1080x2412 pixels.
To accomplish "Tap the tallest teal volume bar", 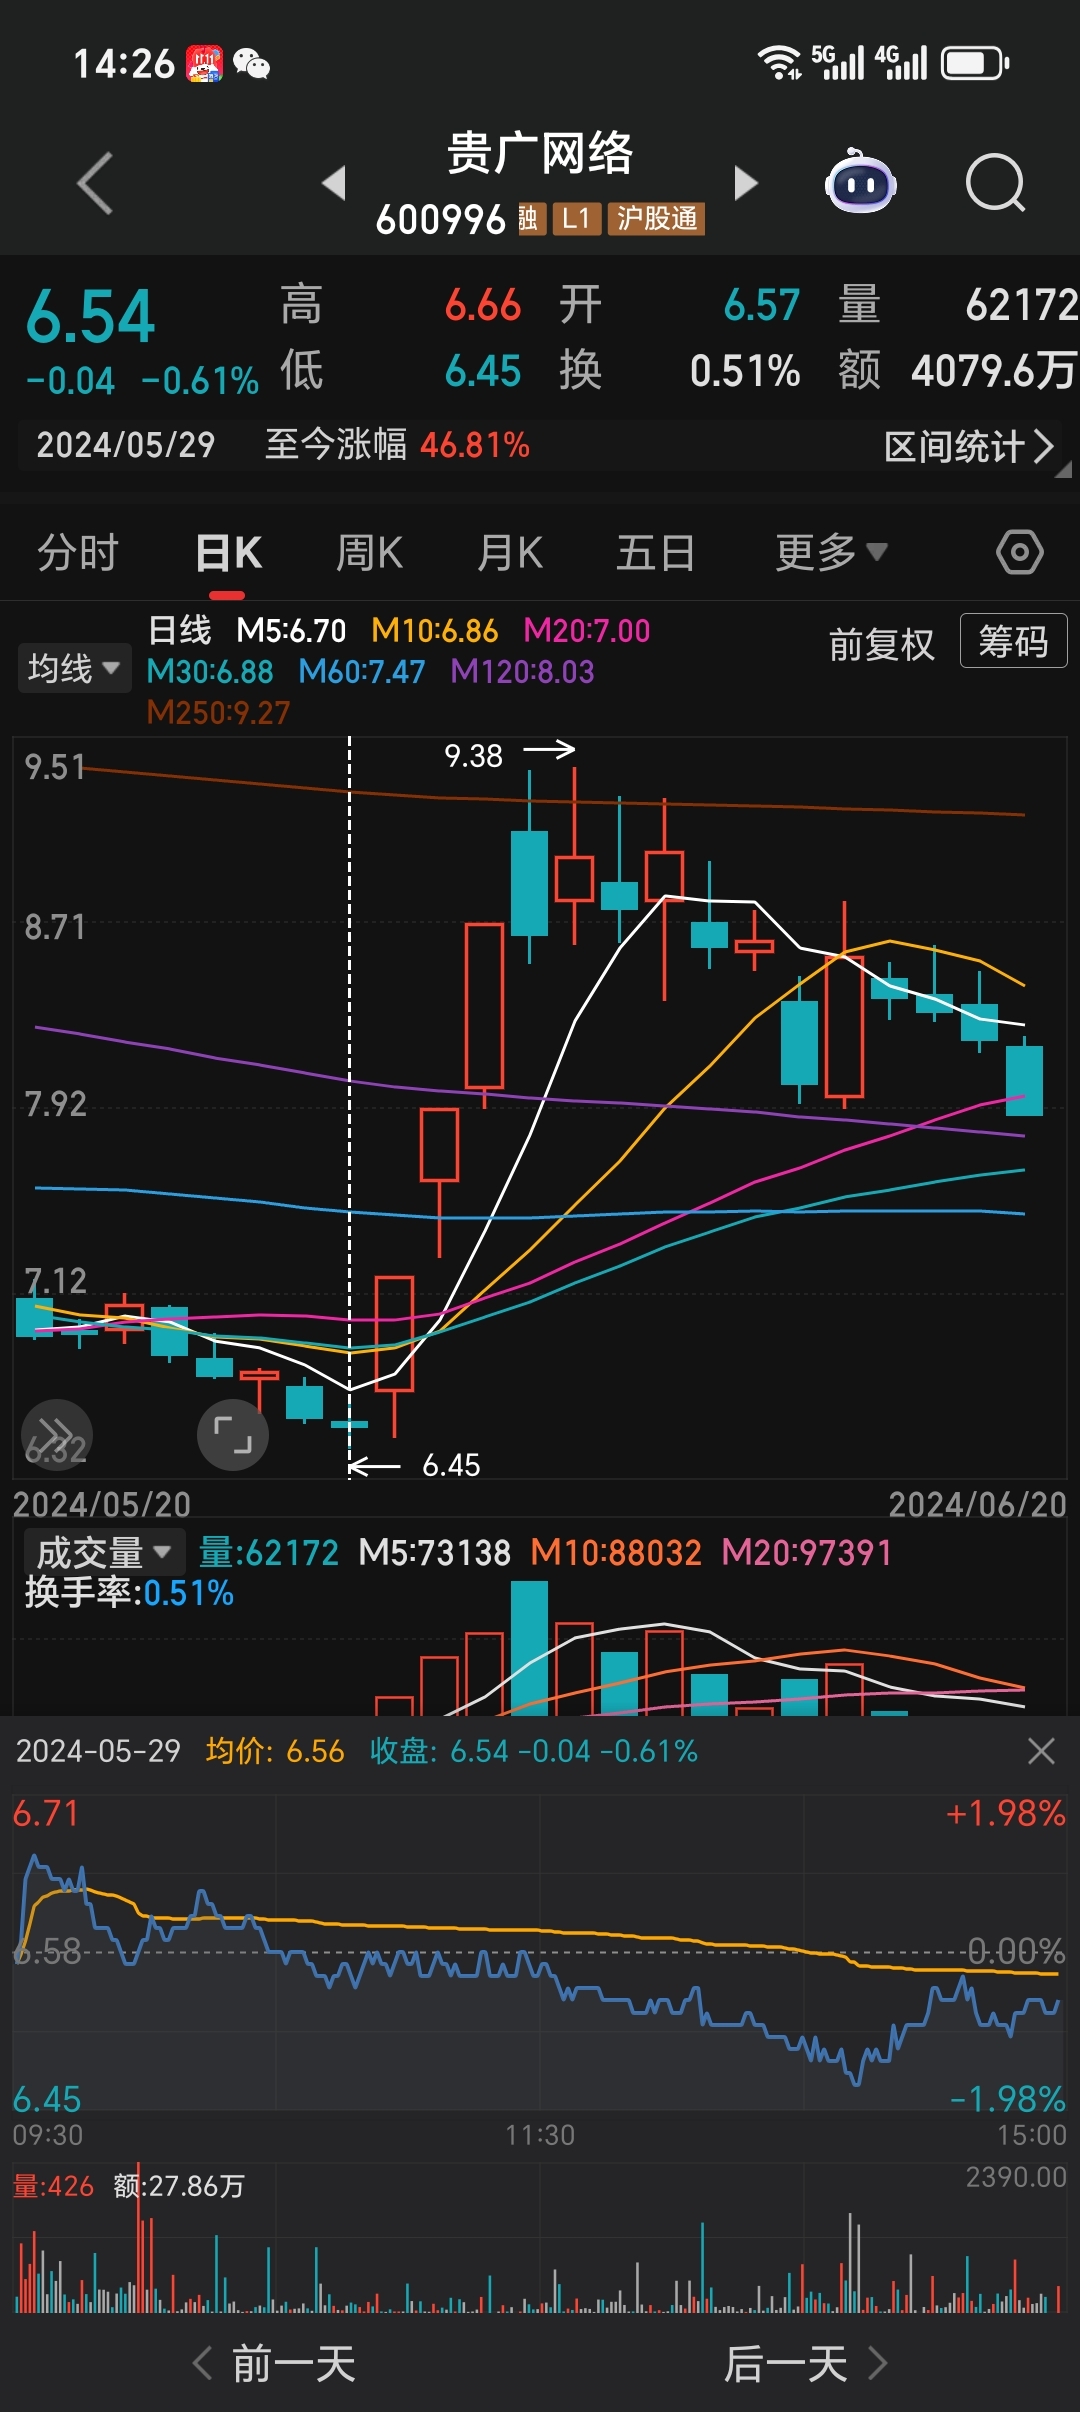I will point(529,1647).
